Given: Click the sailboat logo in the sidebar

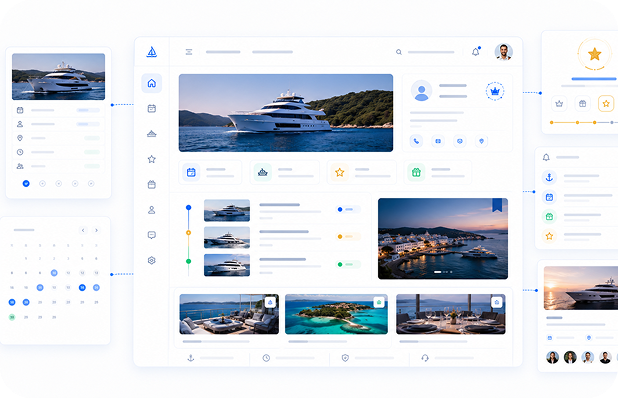Looking at the screenshot, I should click(152, 52).
